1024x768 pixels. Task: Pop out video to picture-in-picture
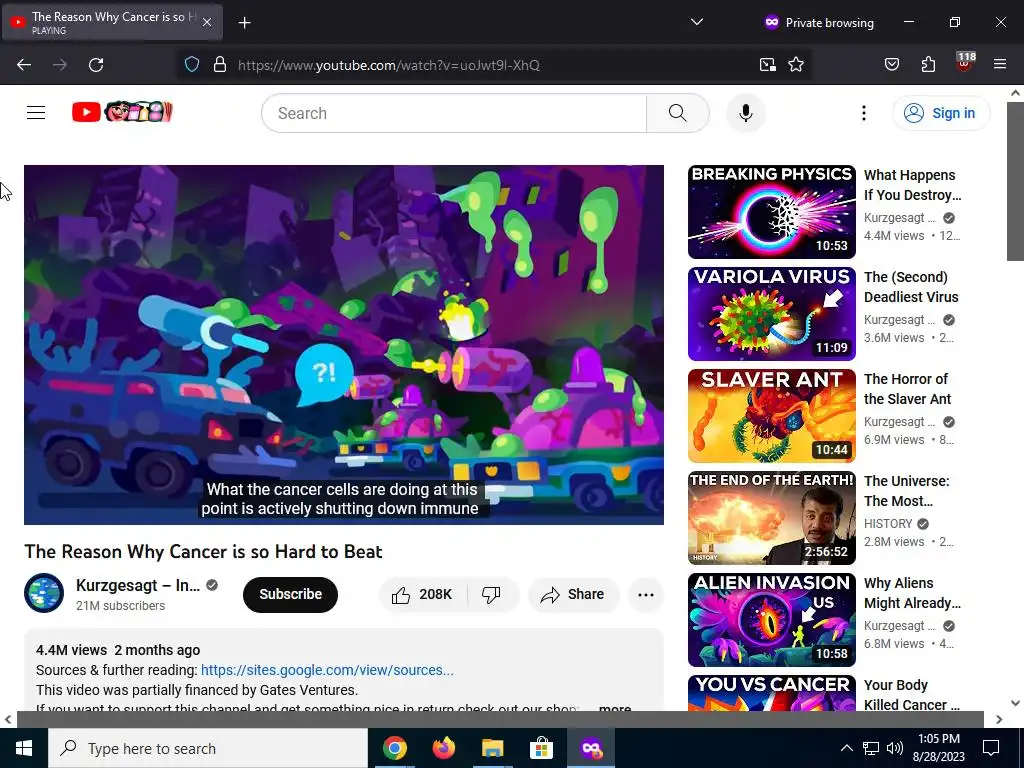coord(767,65)
